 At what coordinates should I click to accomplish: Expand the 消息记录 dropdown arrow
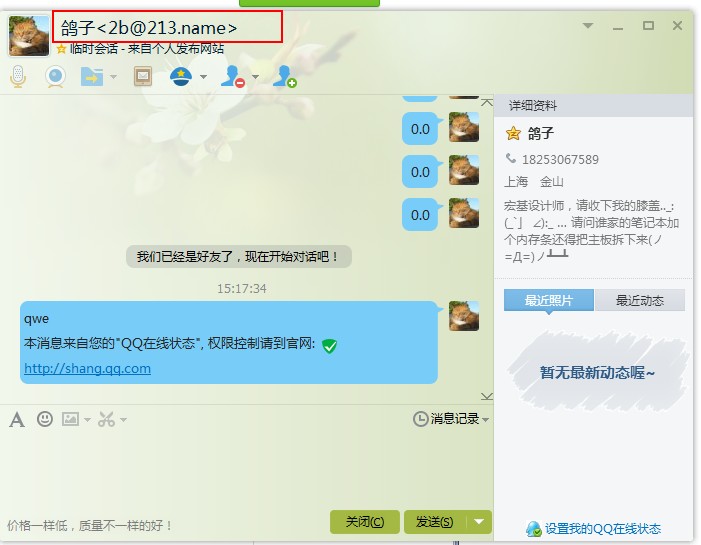click(486, 420)
